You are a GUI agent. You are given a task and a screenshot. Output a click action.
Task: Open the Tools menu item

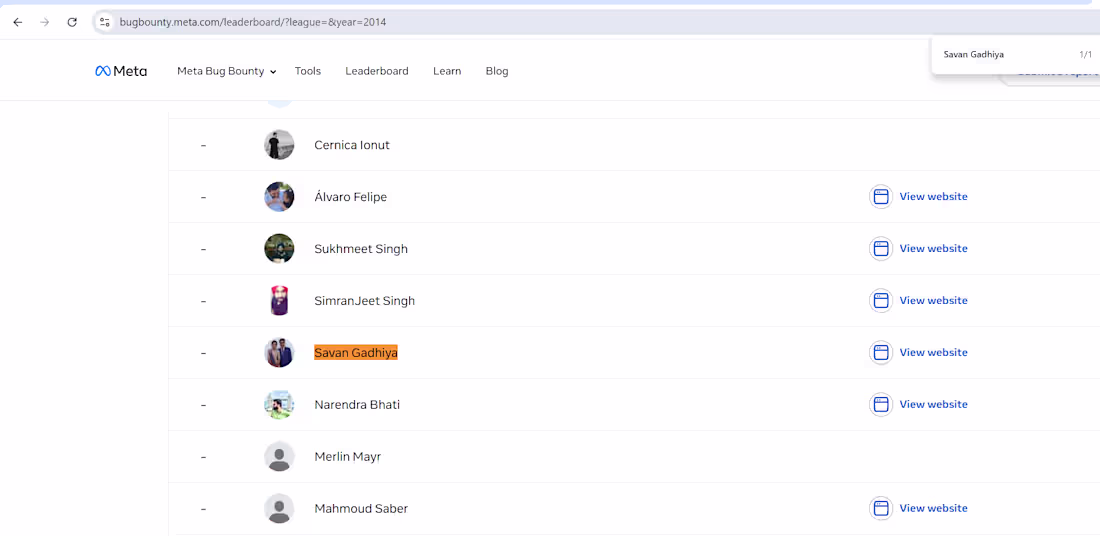[x=308, y=71]
